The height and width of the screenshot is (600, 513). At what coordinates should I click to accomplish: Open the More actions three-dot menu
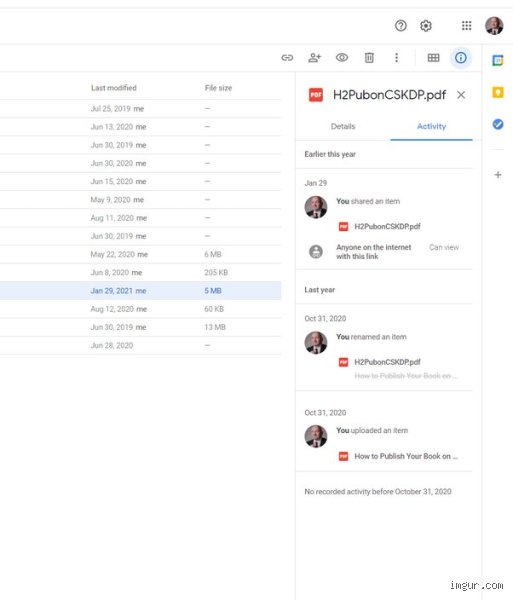[x=396, y=58]
